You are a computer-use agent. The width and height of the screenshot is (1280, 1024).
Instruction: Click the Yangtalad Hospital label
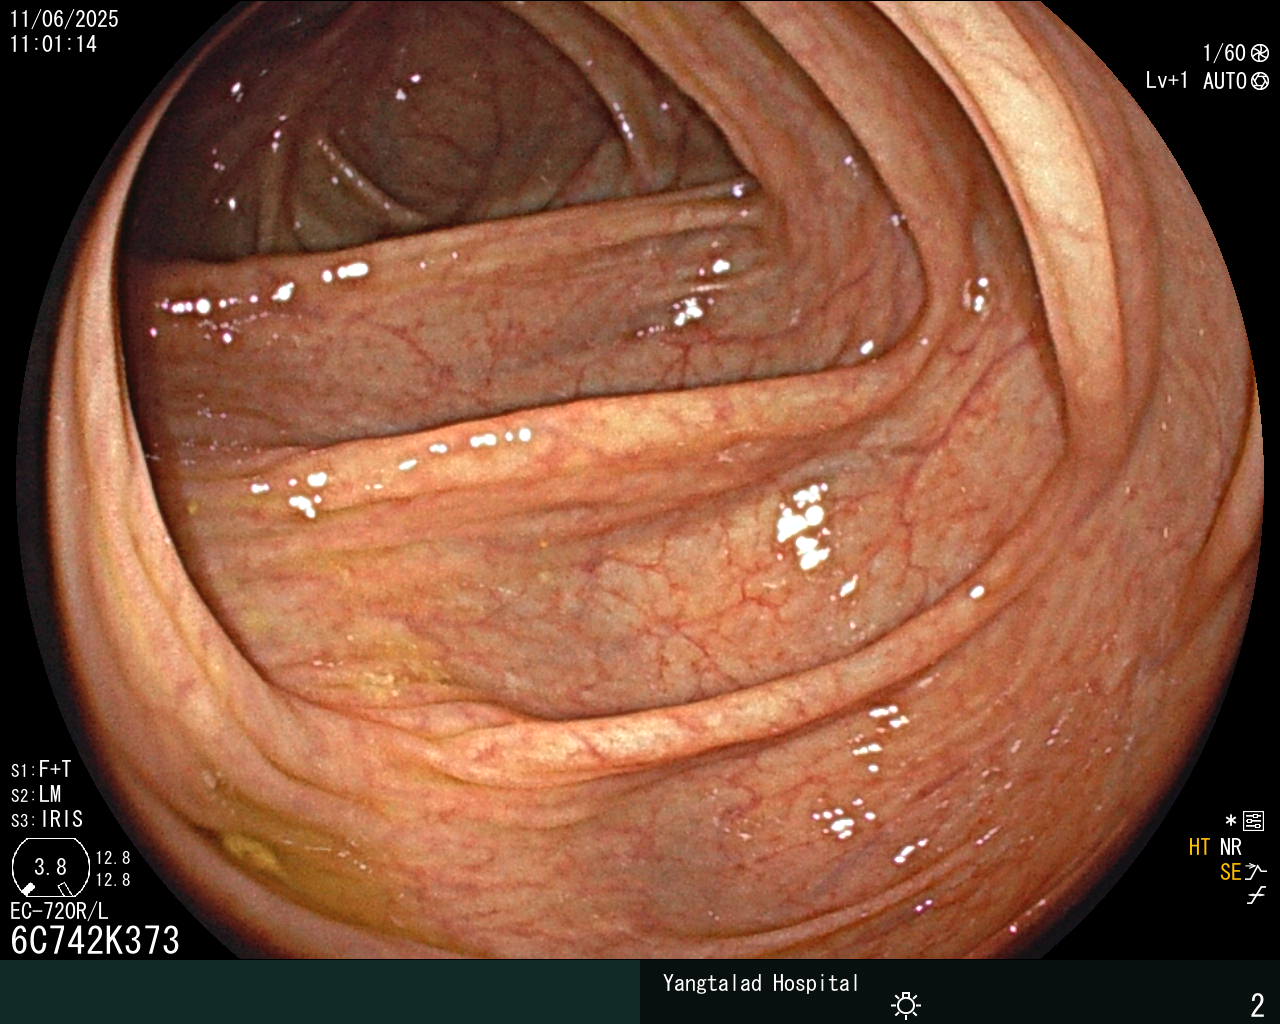point(760,983)
